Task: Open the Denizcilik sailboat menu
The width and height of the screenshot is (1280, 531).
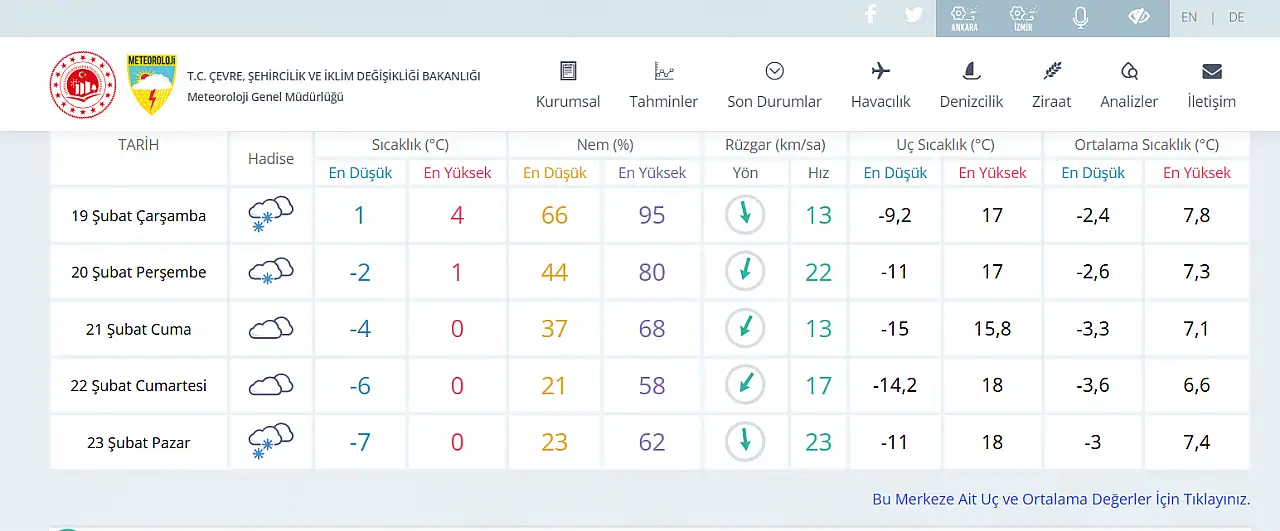Action: [x=971, y=84]
